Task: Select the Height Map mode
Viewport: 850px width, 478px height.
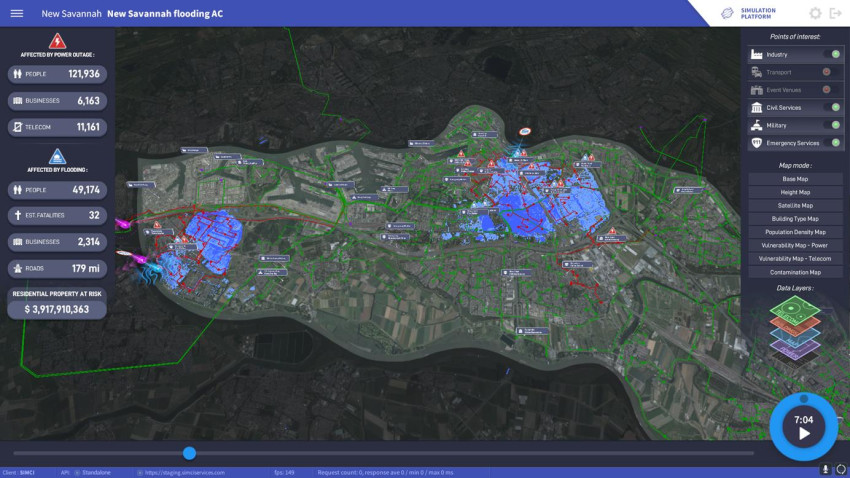Action: click(x=795, y=192)
